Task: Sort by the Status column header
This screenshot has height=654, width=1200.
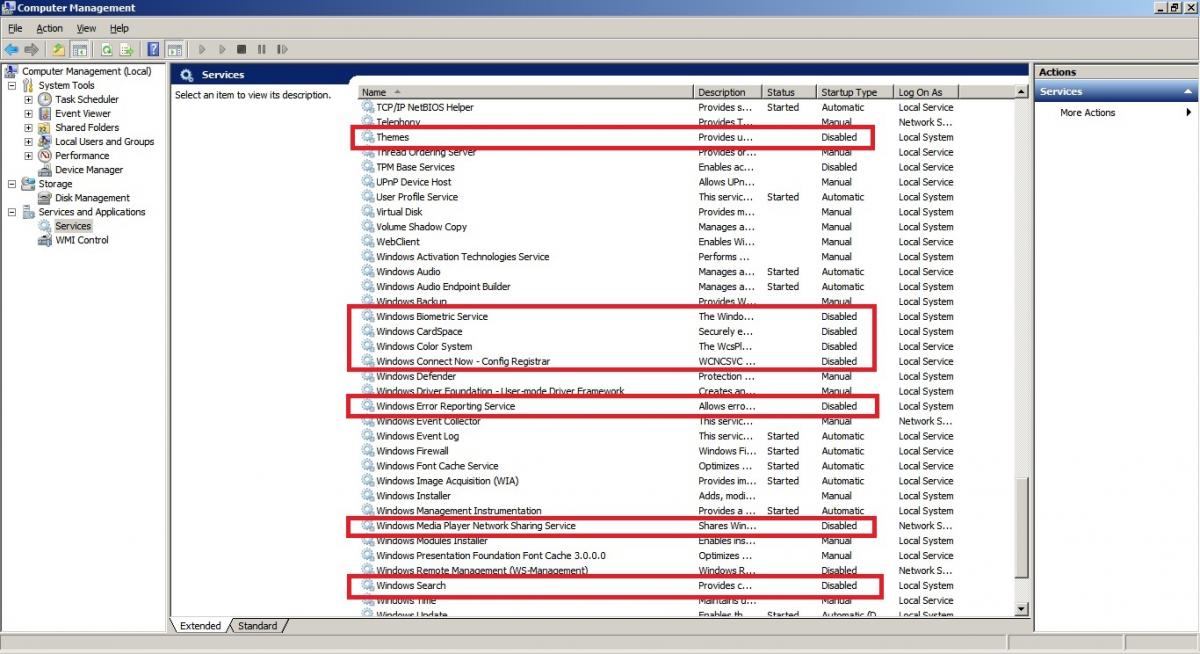Action: point(789,92)
